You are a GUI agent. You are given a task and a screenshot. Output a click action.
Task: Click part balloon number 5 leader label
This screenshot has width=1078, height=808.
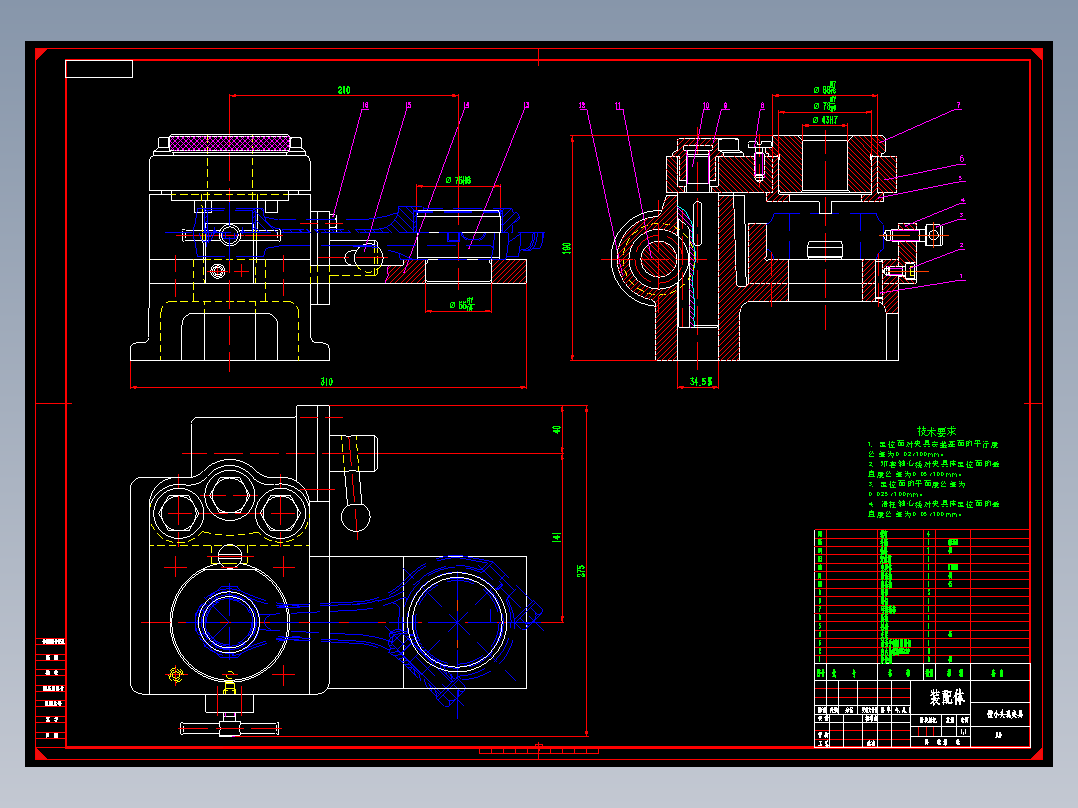click(x=962, y=179)
